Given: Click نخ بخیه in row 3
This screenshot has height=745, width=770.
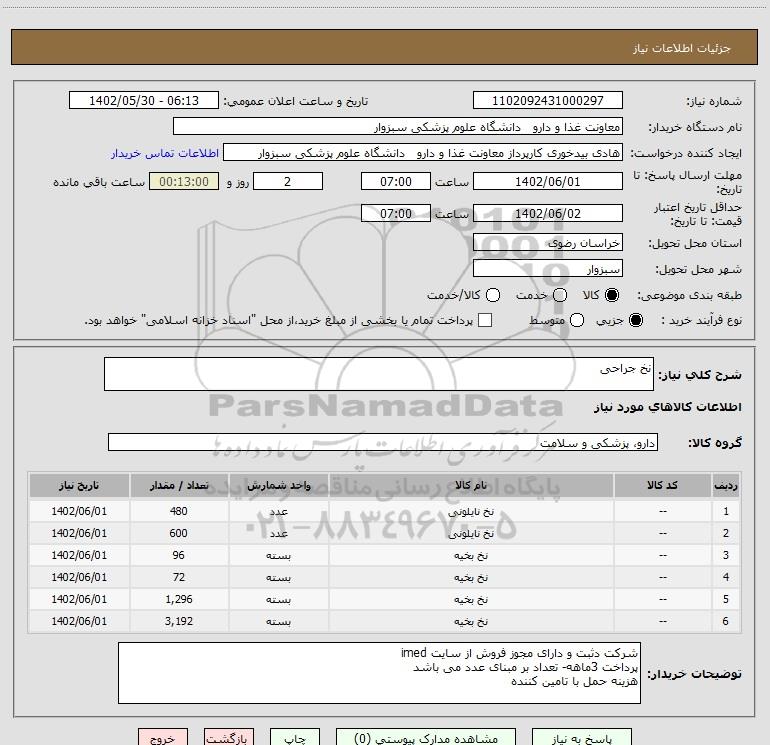Looking at the screenshot, I should tap(471, 555).
